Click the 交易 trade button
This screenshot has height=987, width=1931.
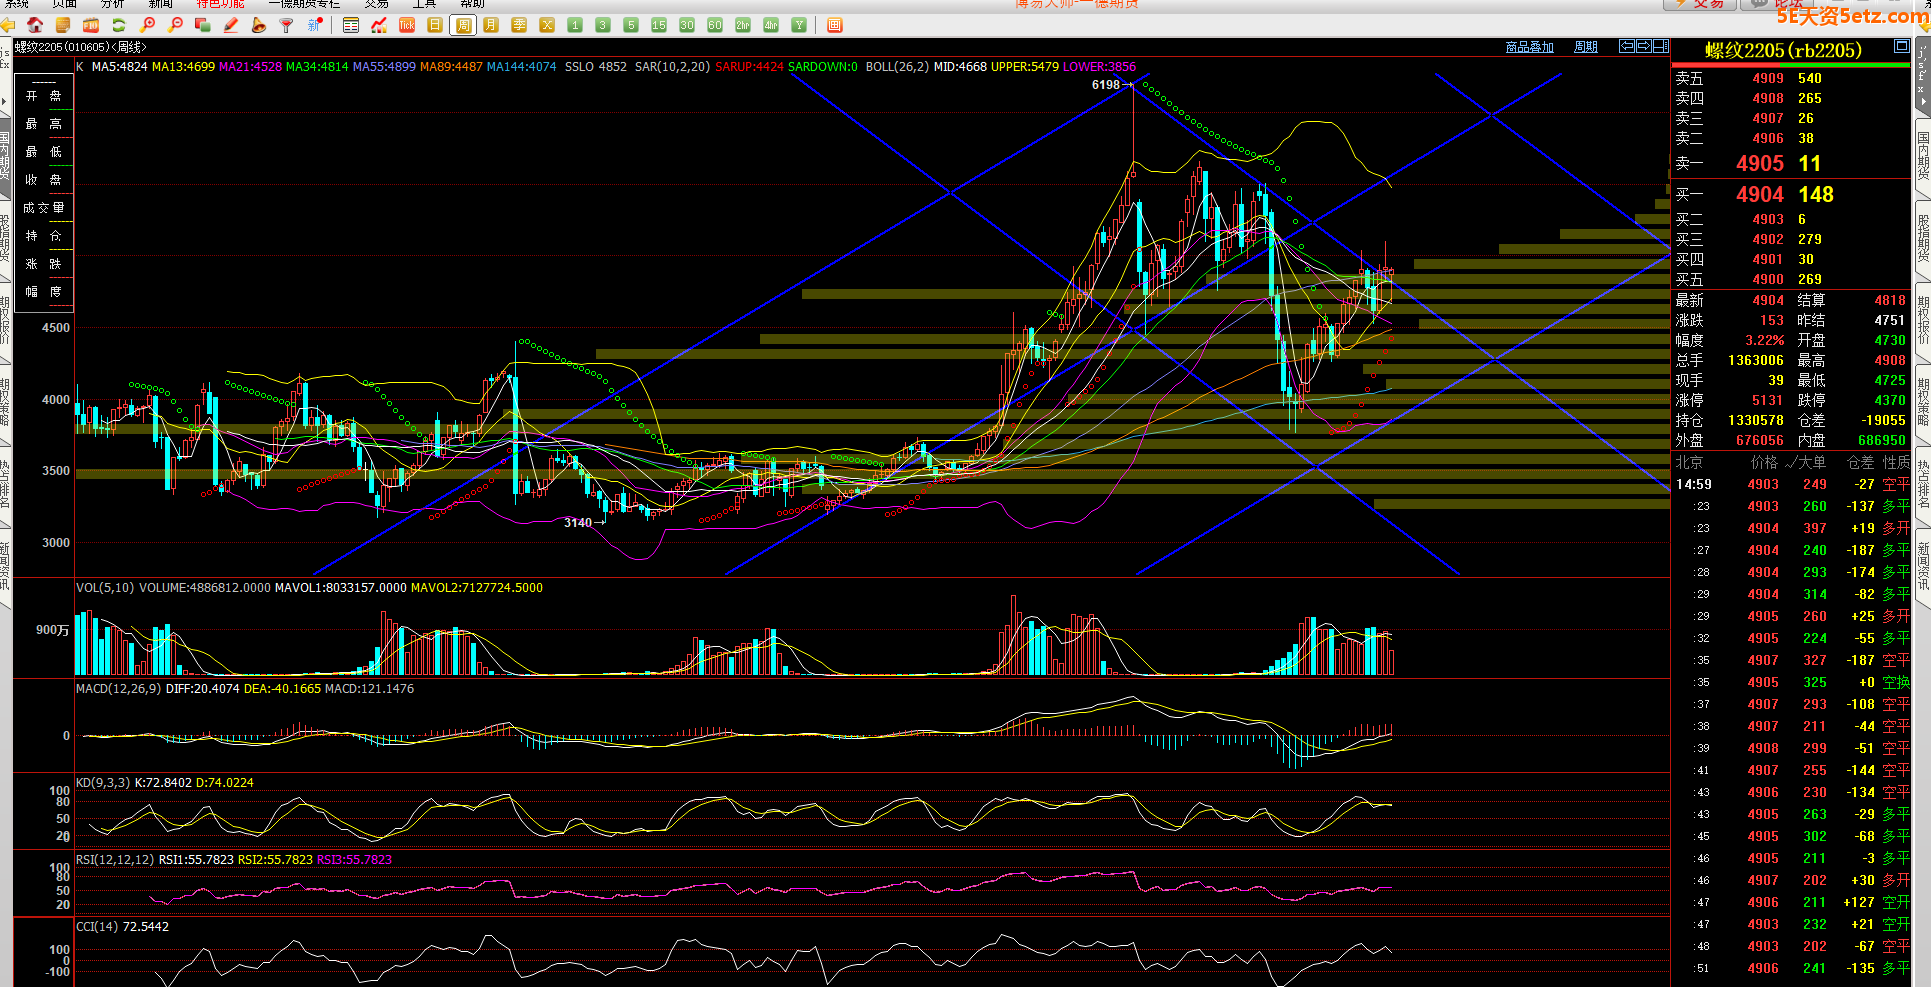(x=1700, y=4)
